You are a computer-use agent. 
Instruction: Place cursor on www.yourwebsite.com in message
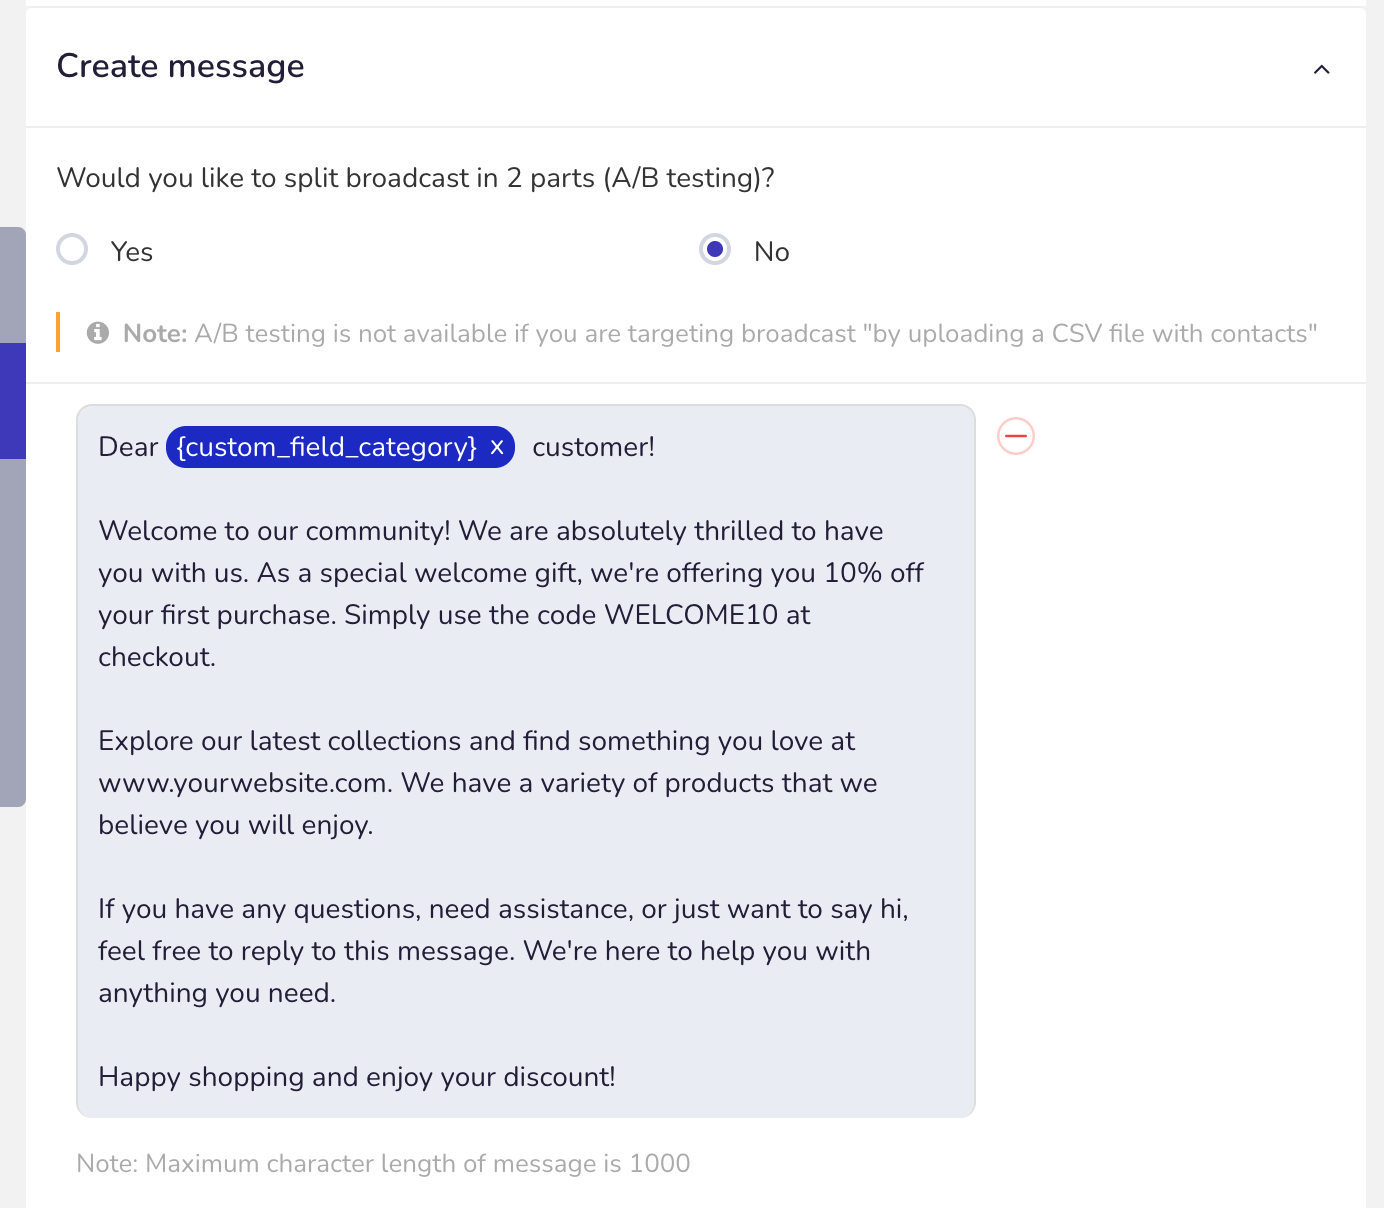[x=244, y=783]
